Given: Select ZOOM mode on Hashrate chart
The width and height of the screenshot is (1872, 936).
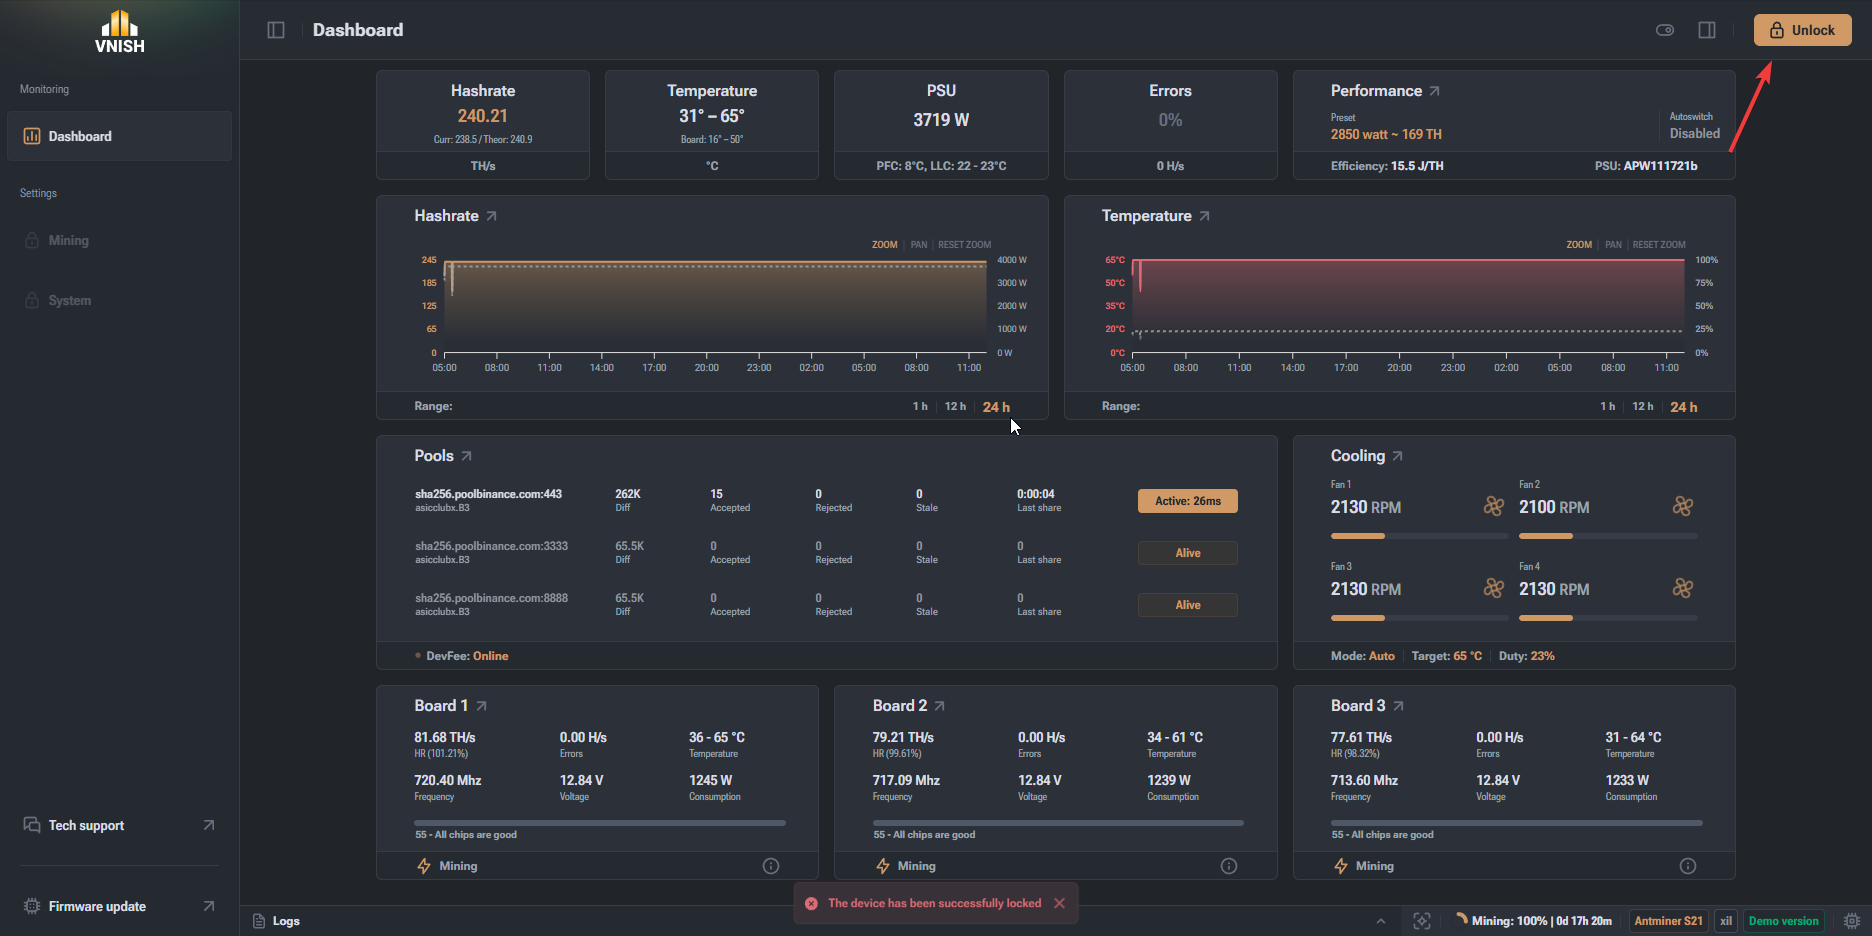Looking at the screenshot, I should [x=884, y=245].
